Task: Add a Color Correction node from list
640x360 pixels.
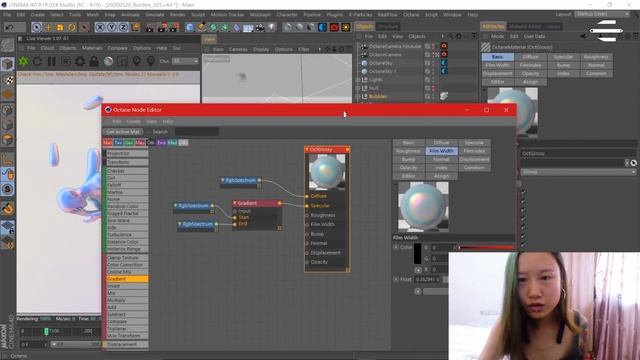Action: [127, 264]
